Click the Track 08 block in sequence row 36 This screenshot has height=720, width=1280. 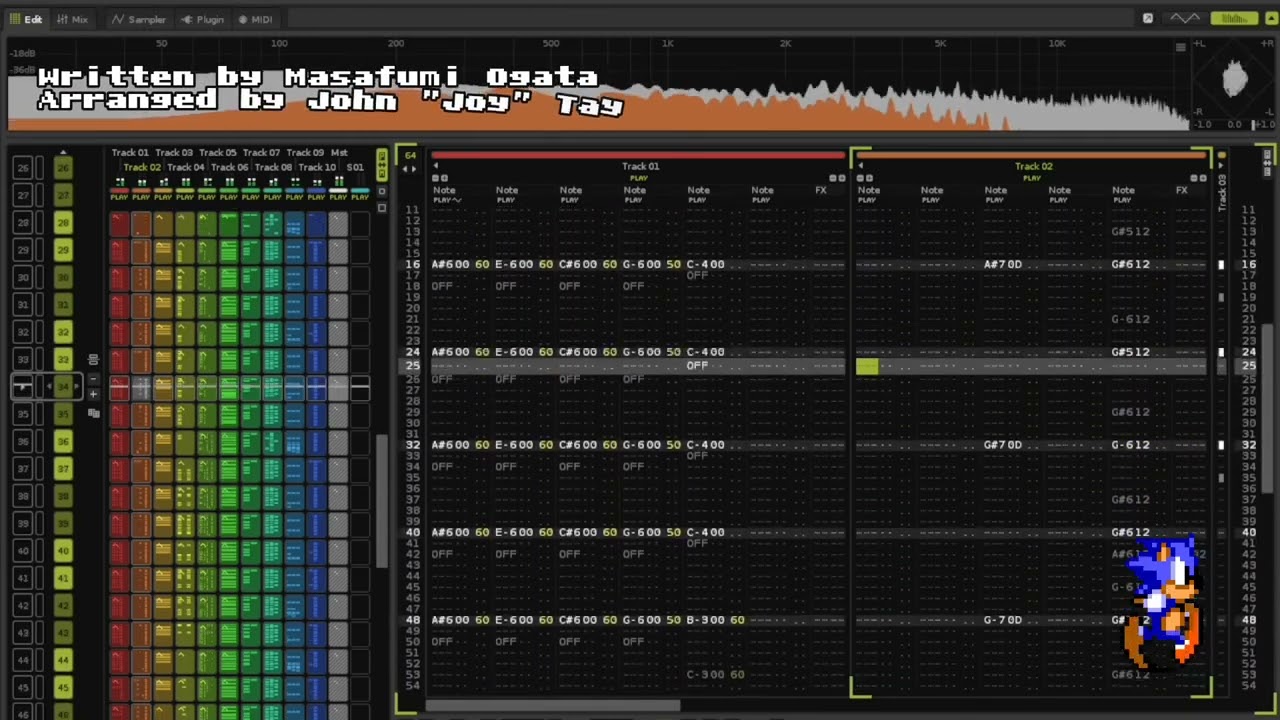tap(273, 441)
